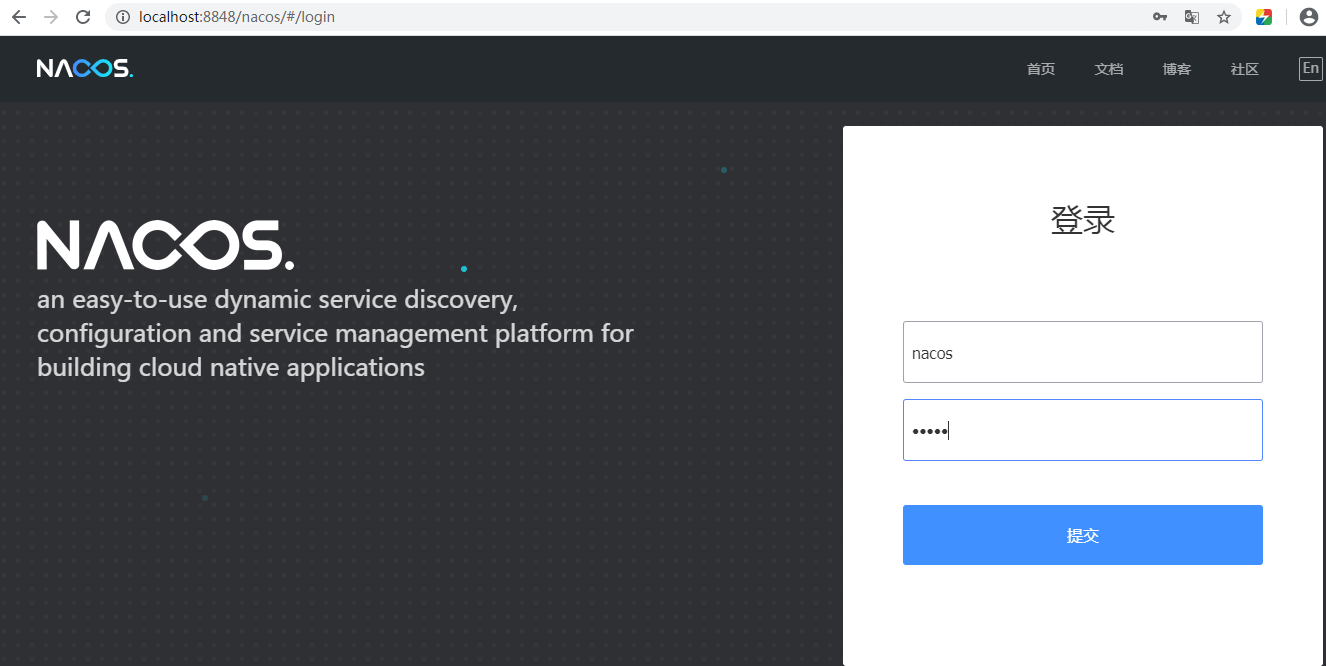Image resolution: width=1326 pixels, height=666 pixels.
Task: Click the browser forward arrow
Action: (51, 17)
